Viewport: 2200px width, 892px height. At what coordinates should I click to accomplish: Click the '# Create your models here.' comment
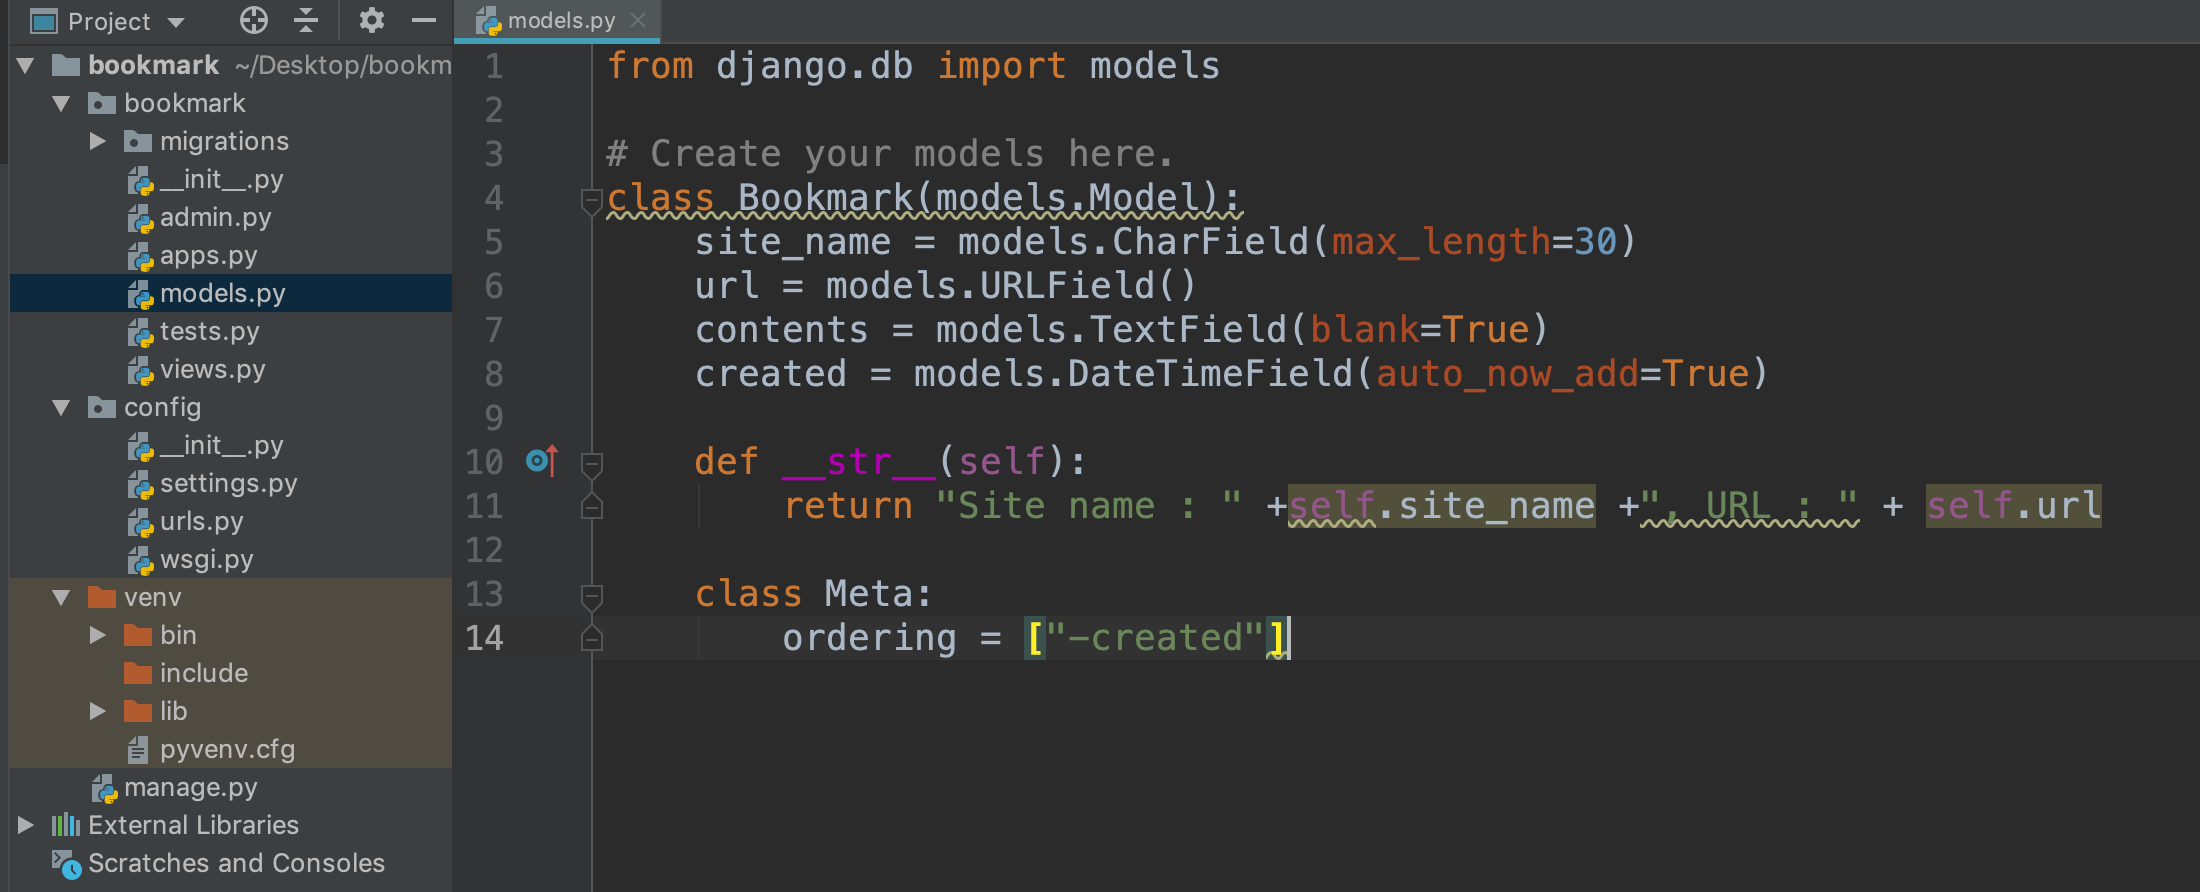point(889,154)
